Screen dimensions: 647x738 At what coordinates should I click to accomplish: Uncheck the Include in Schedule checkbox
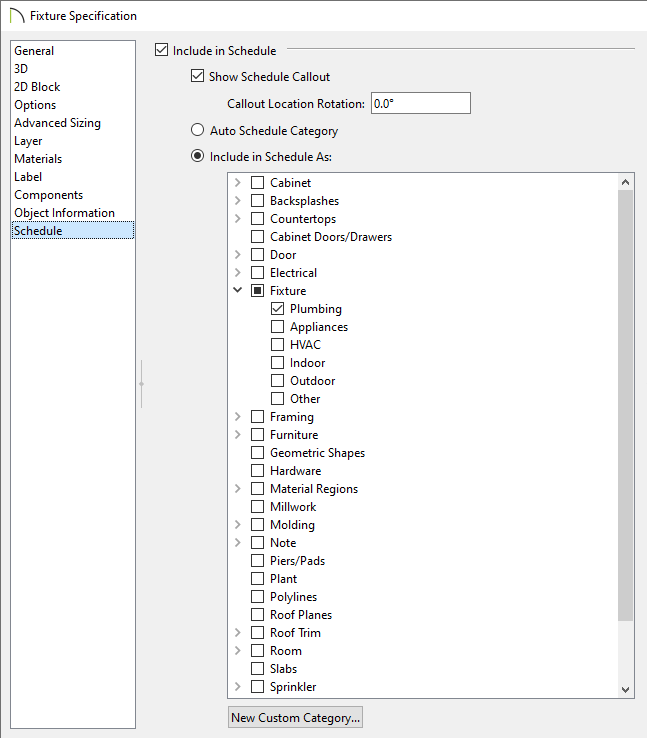[x=162, y=50]
